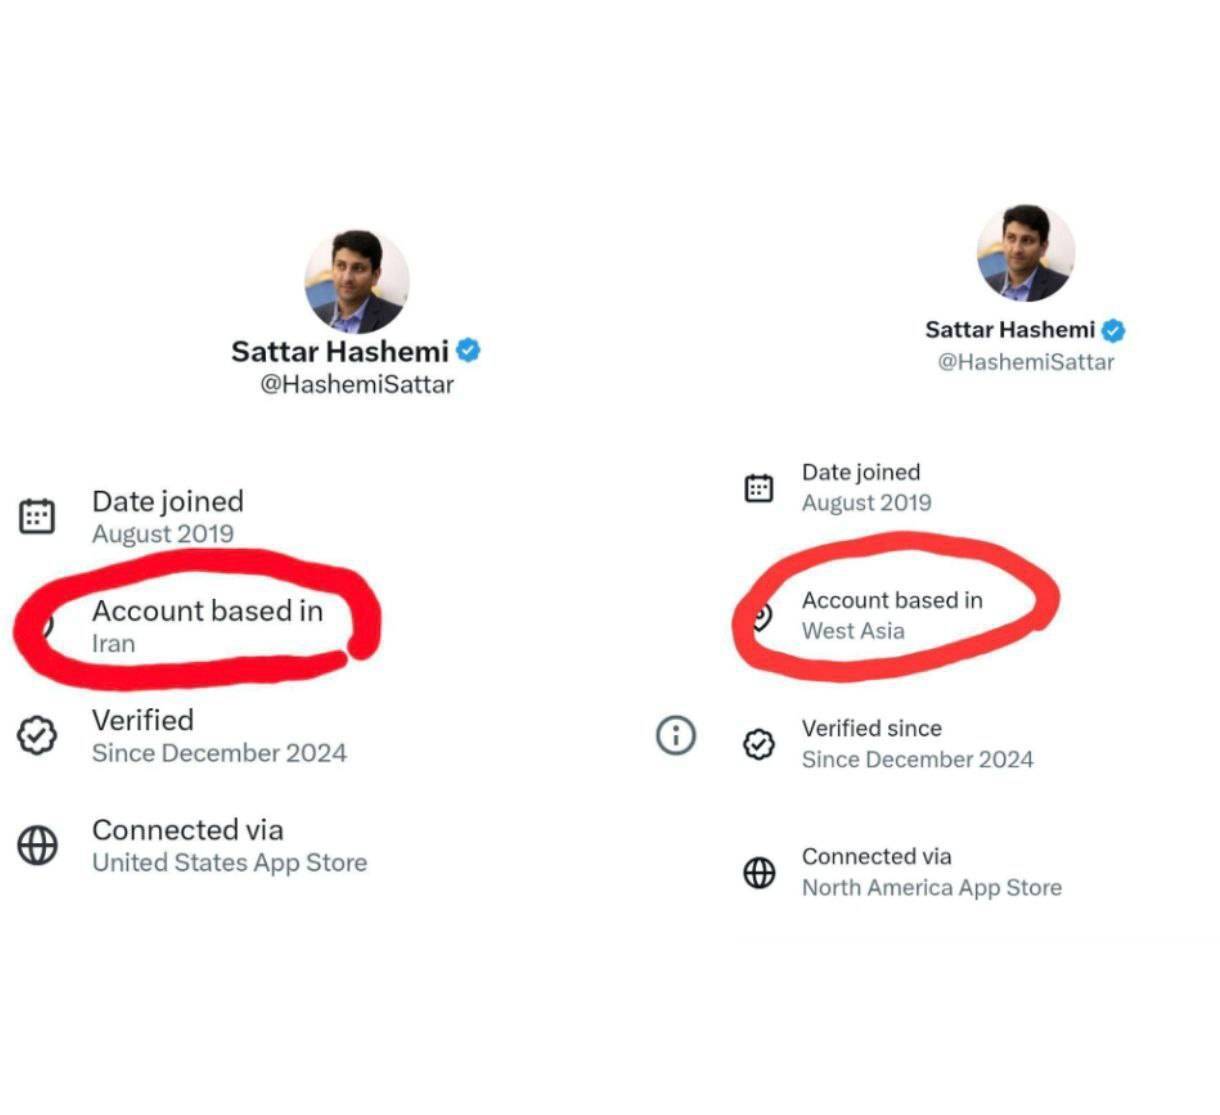Click calendar icon beside the smaller Date joined

759,488
